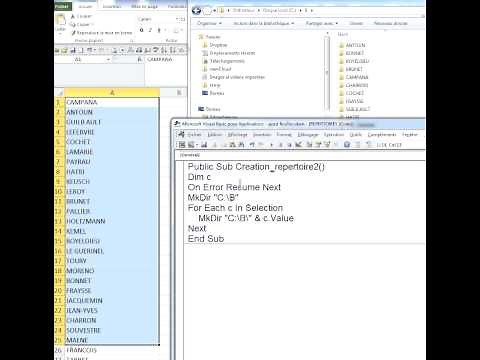Click the Nom column header in Explorer
The image size is (480, 360).
point(343,34)
